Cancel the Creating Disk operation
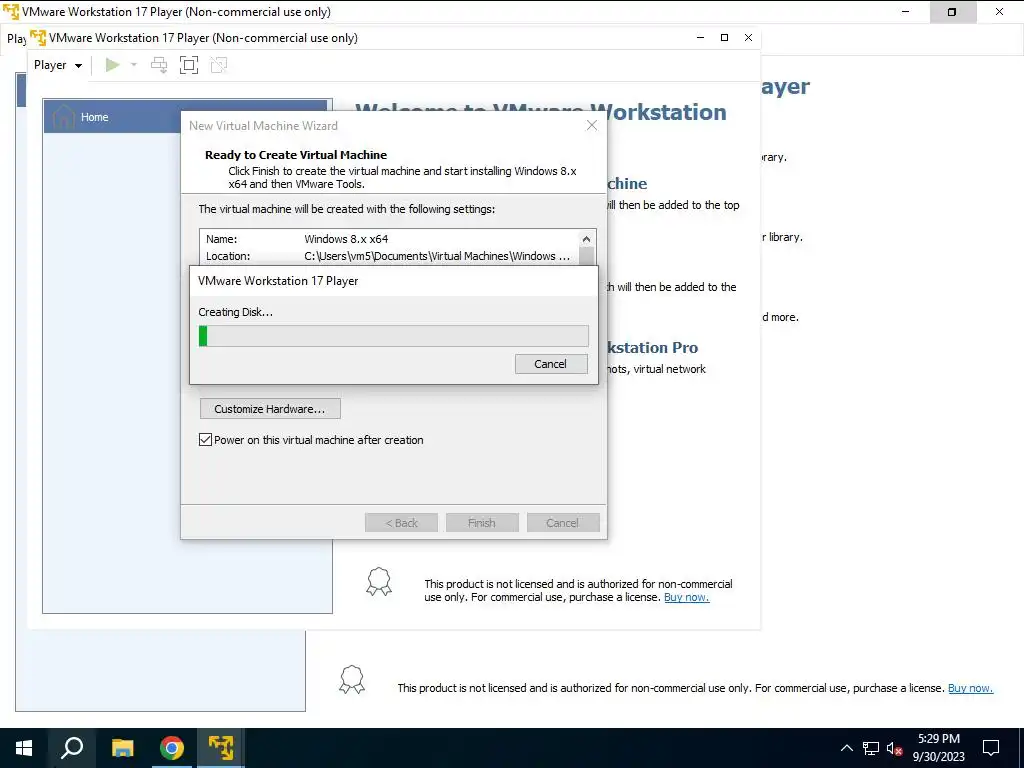 tap(551, 364)
